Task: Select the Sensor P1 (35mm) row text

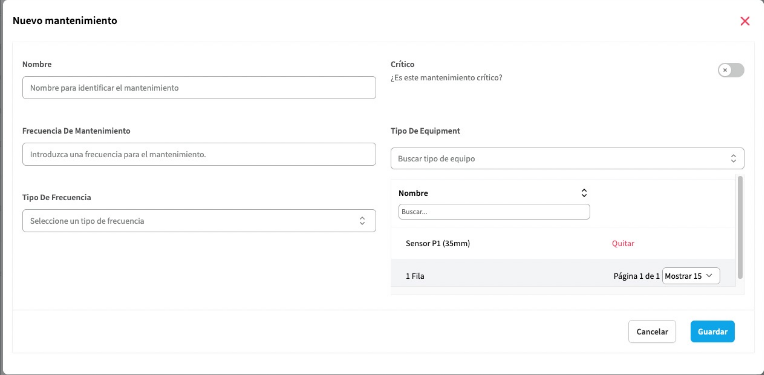Action: point(438,243)
